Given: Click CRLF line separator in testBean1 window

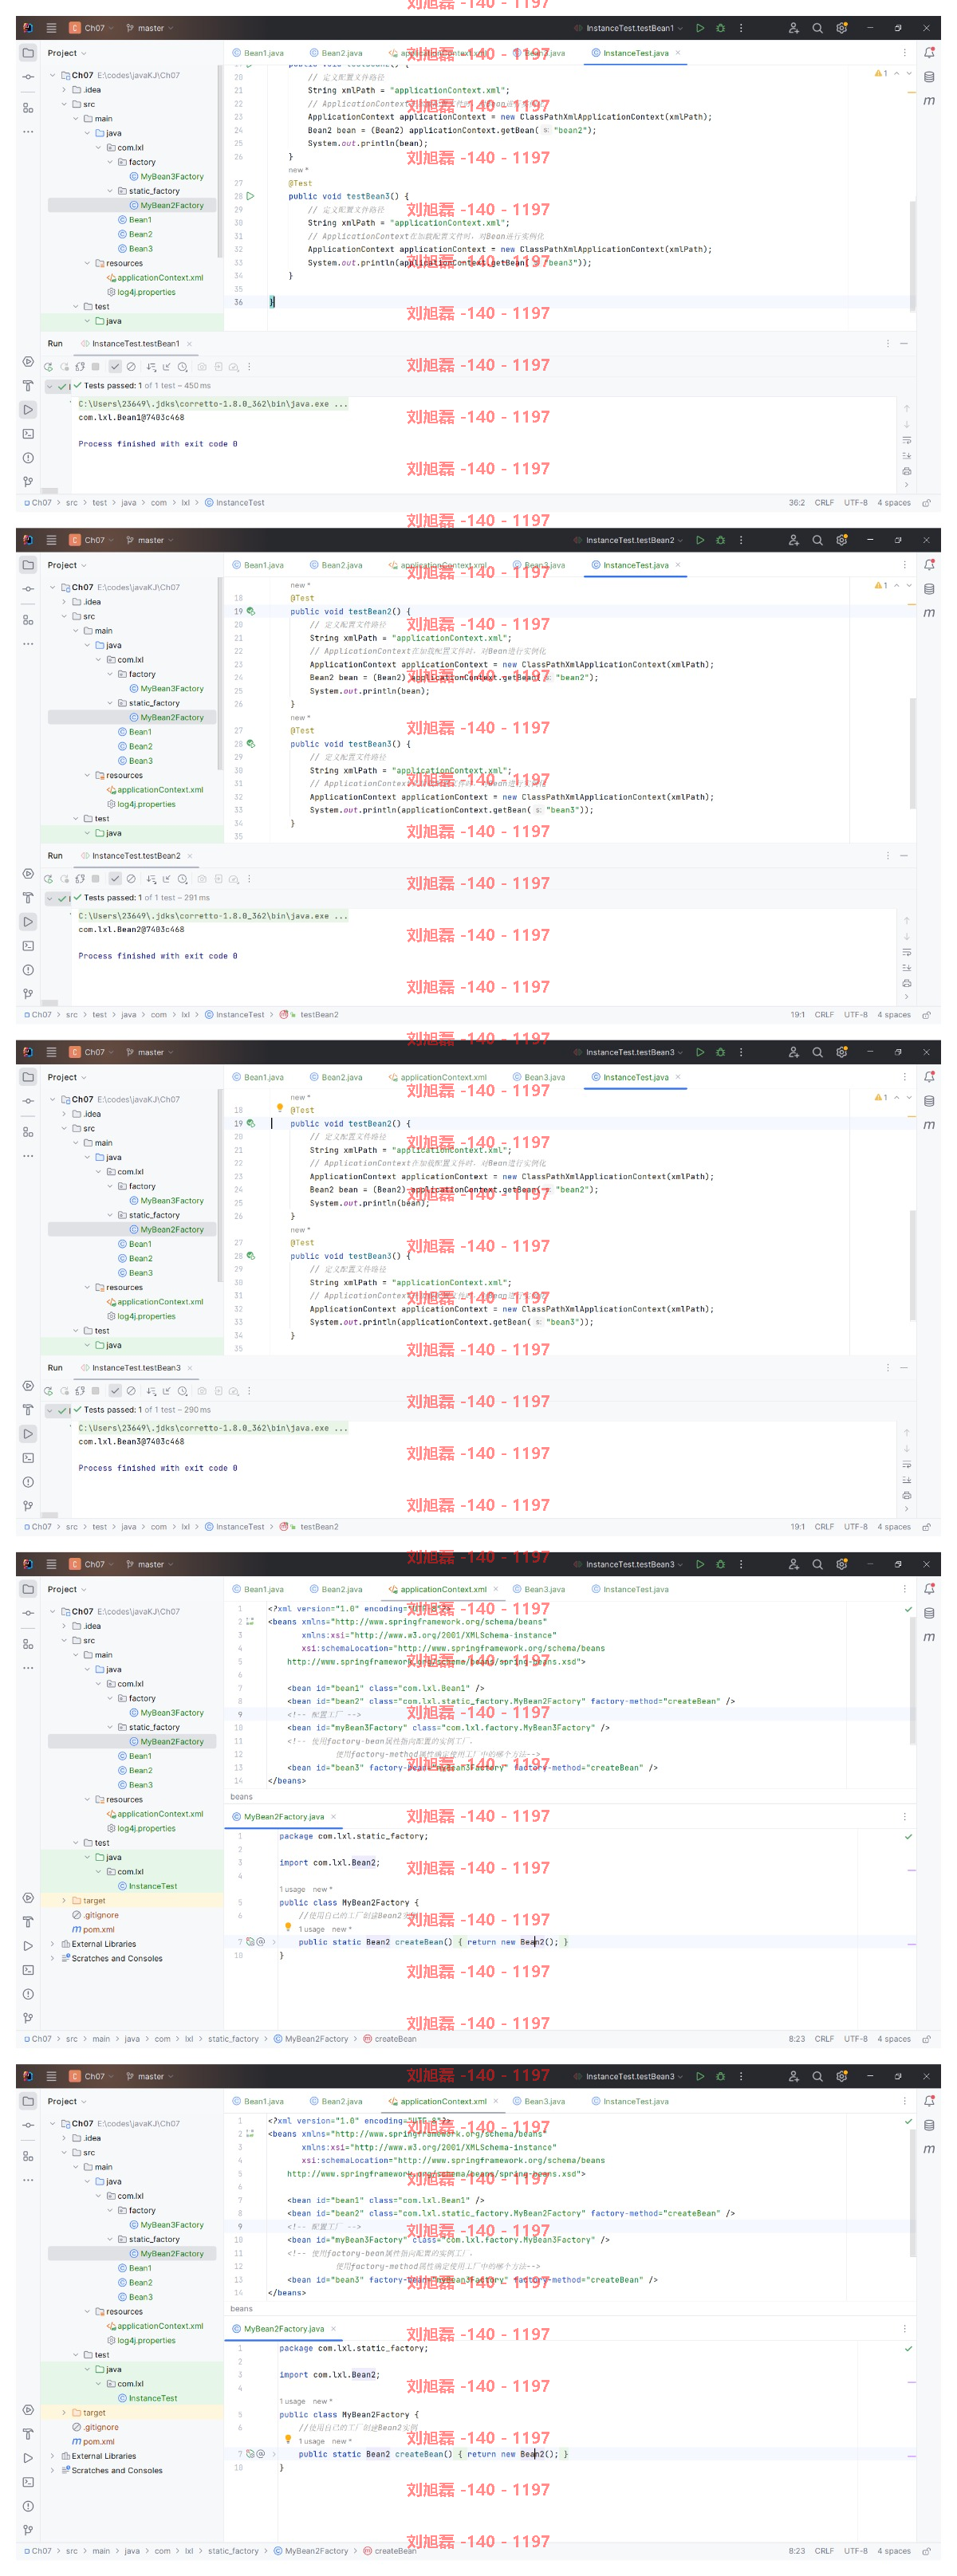Looking at the screenshot, I should point(824,503).
